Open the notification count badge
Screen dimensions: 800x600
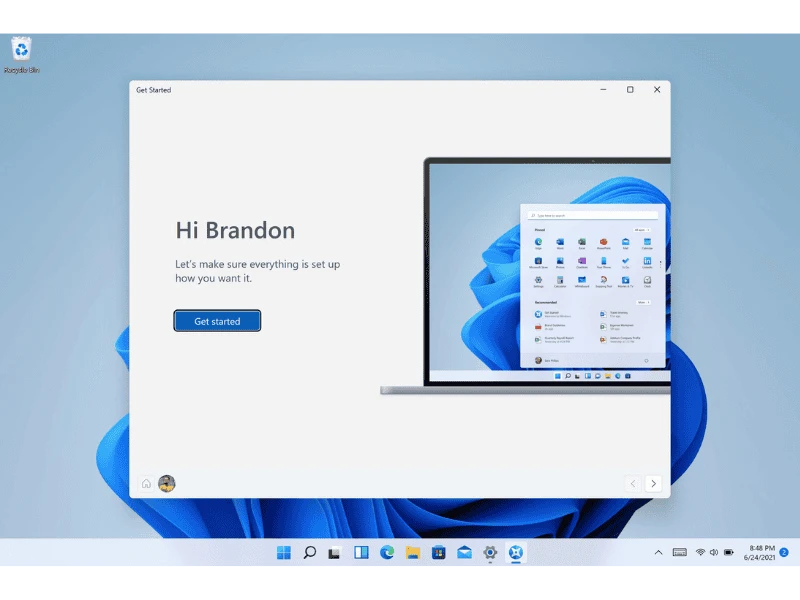click(784, 553)
